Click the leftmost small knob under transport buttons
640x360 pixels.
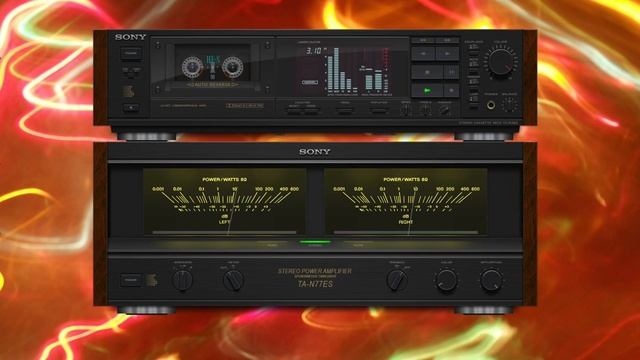[x=406, y=109]
